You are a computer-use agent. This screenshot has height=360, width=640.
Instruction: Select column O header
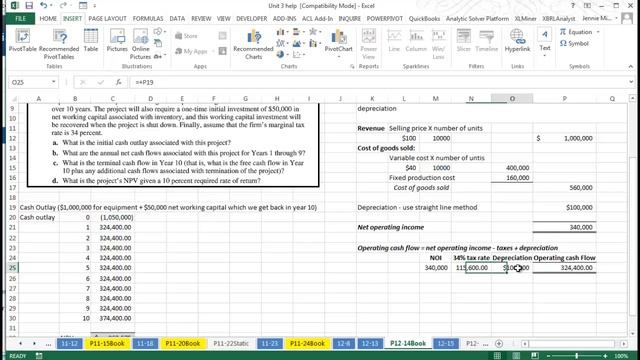pyautogui.click(x=512, y=98)
